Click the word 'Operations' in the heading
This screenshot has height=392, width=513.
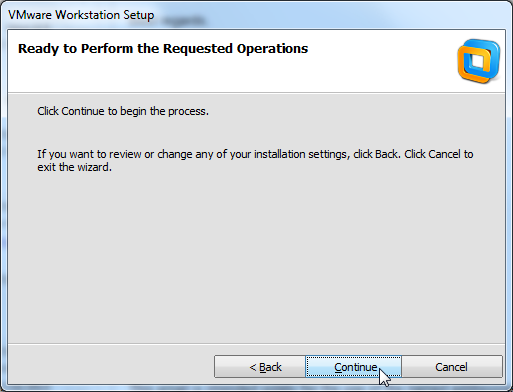(272, 49)
